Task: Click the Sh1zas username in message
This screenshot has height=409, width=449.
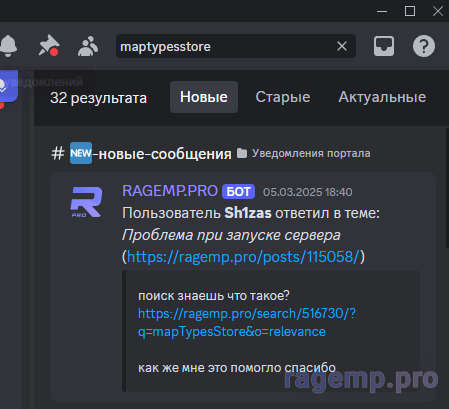Action: pos(248,213)
